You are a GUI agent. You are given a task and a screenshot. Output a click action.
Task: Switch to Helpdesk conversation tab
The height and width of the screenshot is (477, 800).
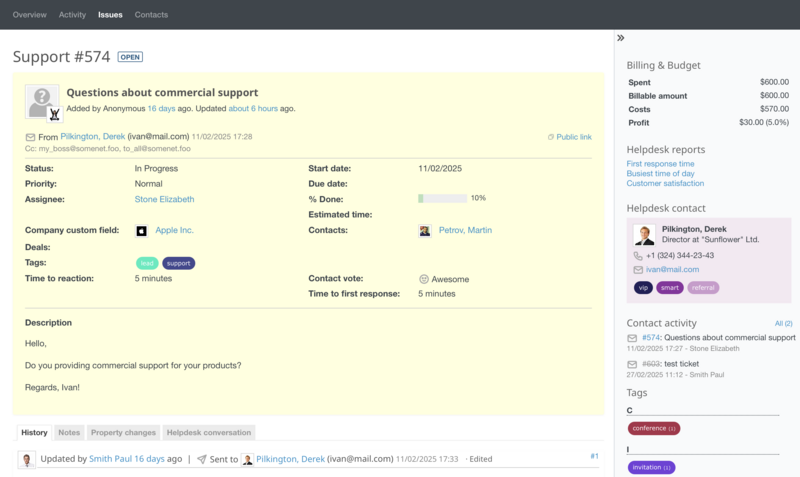[209, 432]
